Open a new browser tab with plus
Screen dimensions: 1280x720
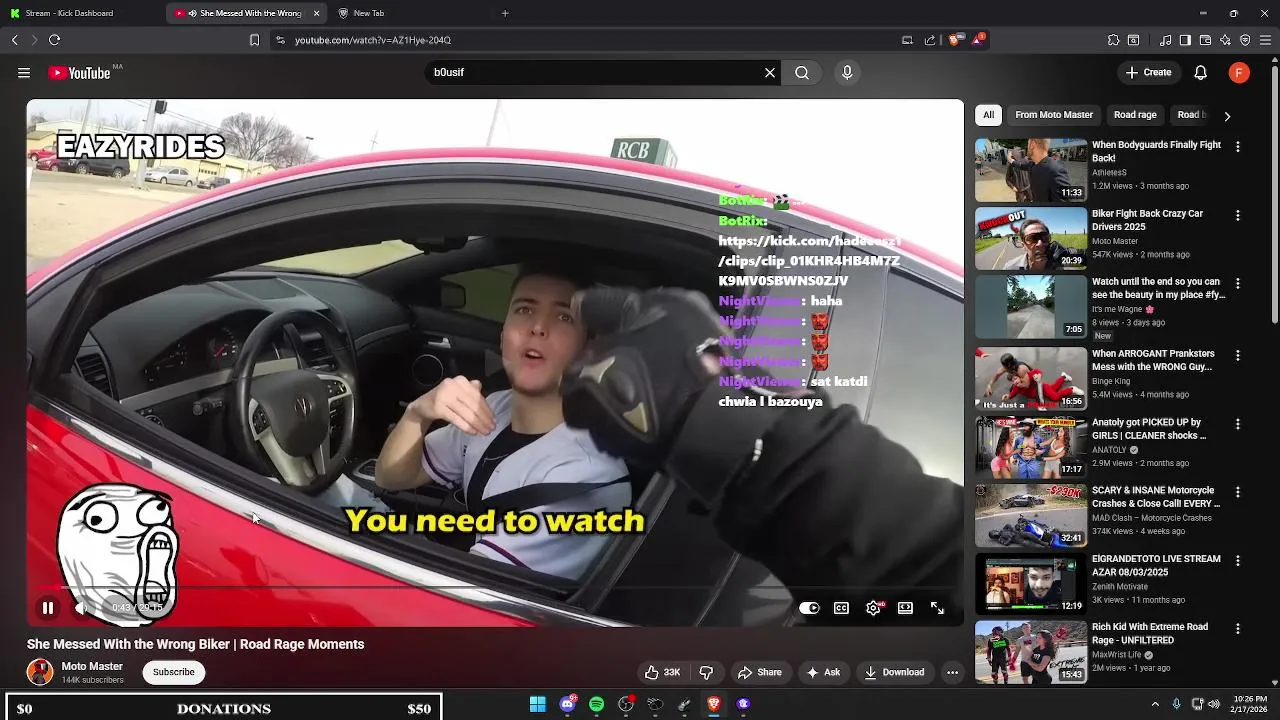click(x=505, y=13)
